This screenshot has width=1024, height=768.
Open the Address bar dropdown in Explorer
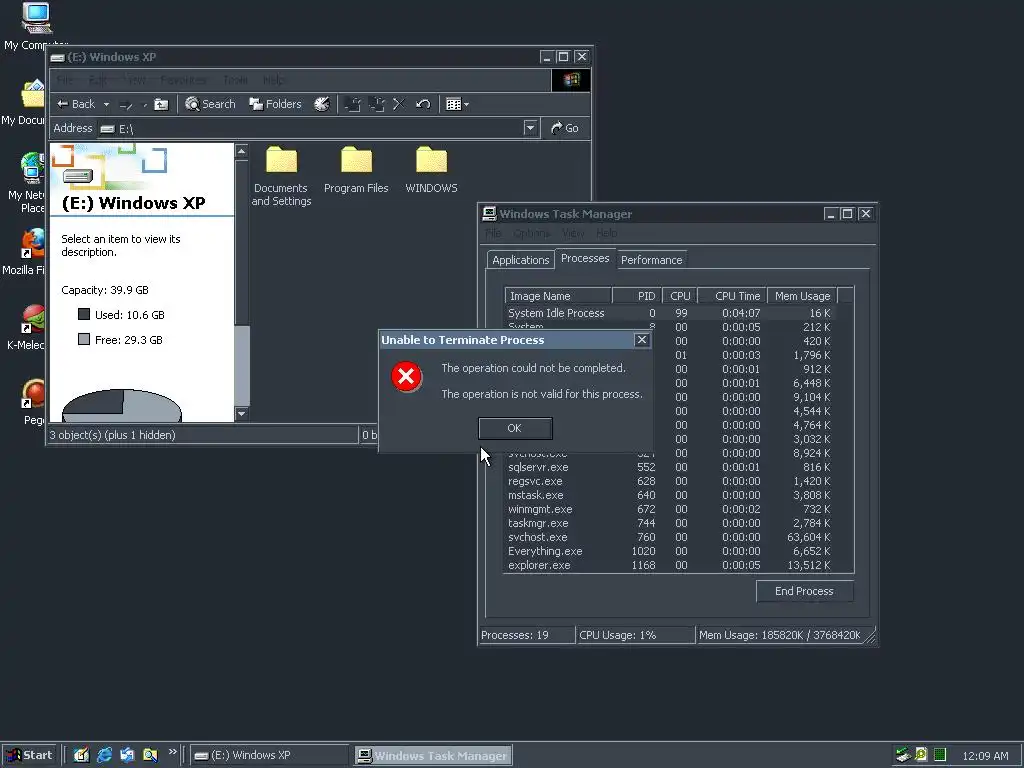point(530,128)
